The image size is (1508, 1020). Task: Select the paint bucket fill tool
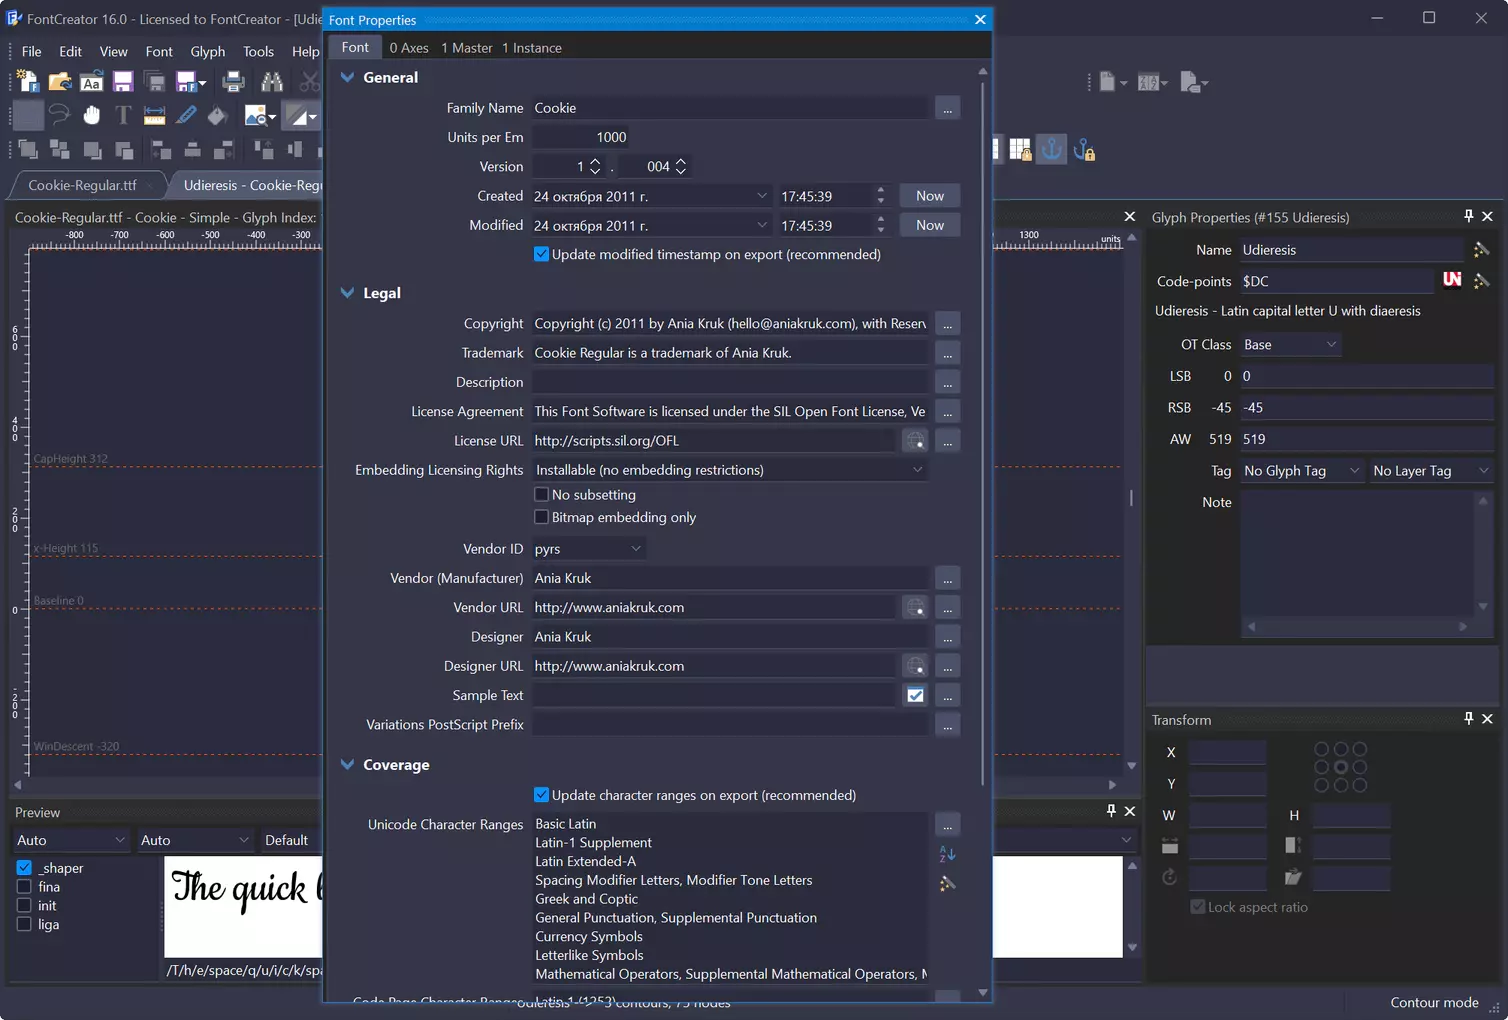[x=217, y=115]
